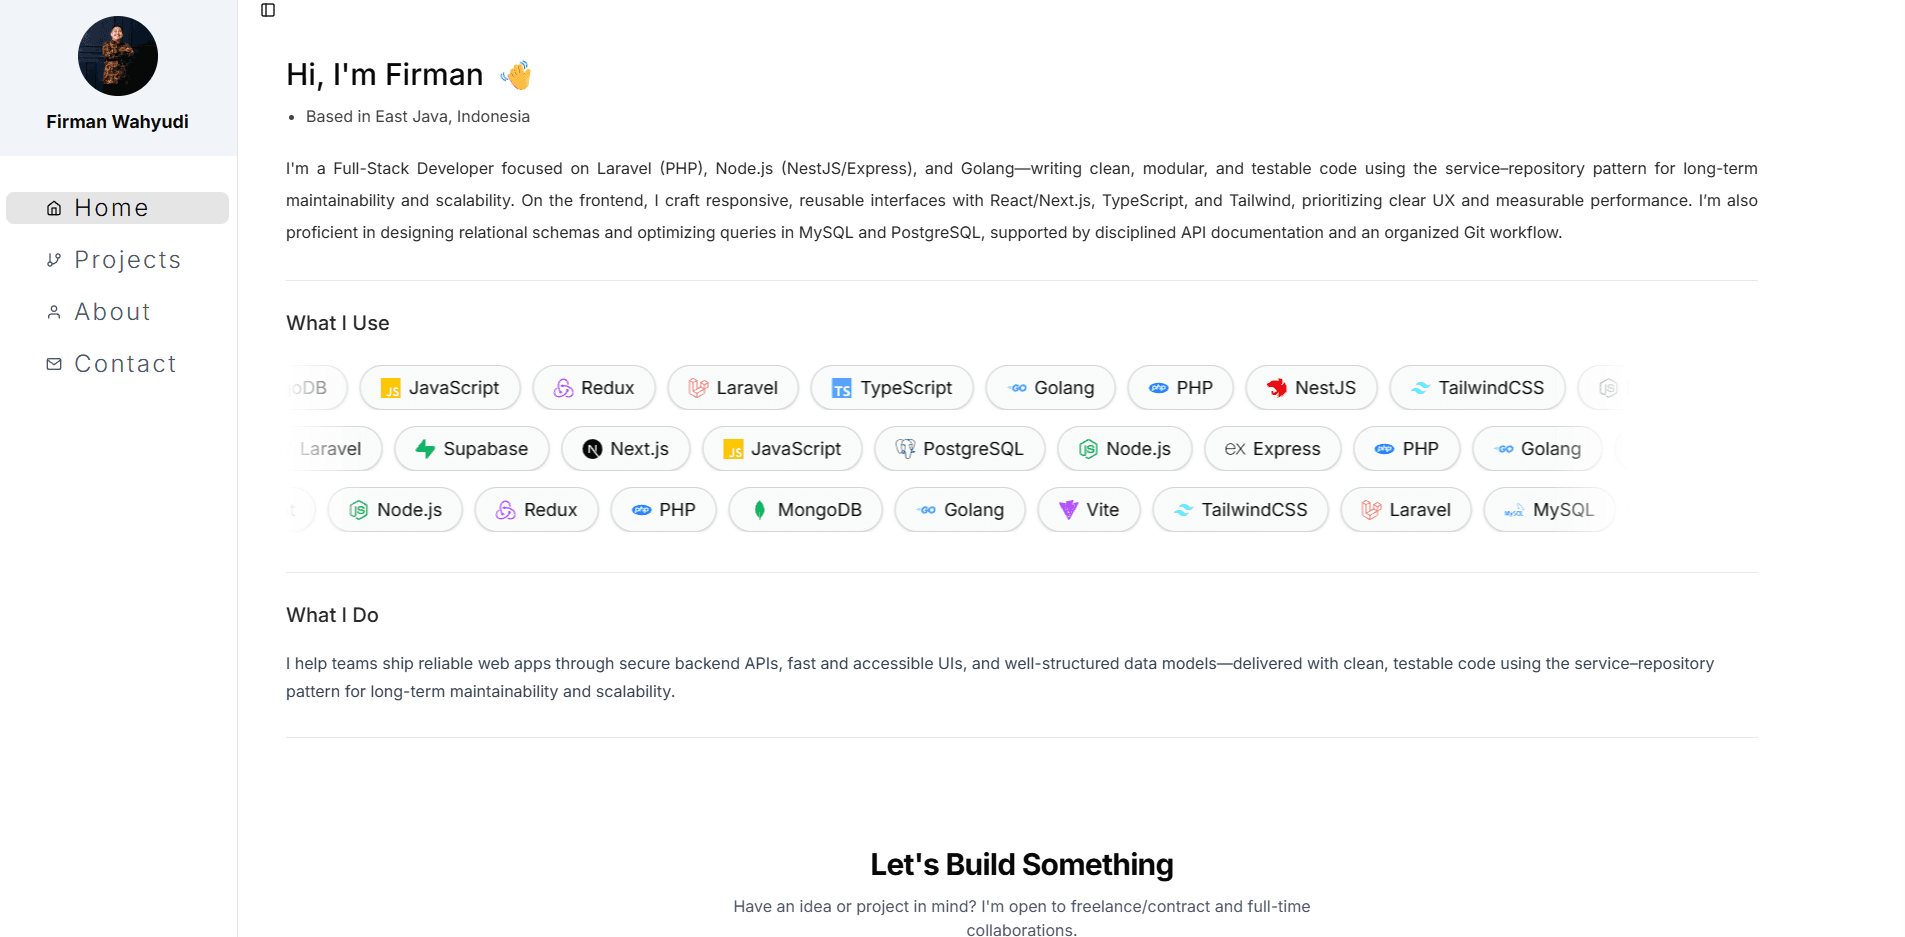Click the Projects branch icon

pyautogui.click(x=54, y=260)
